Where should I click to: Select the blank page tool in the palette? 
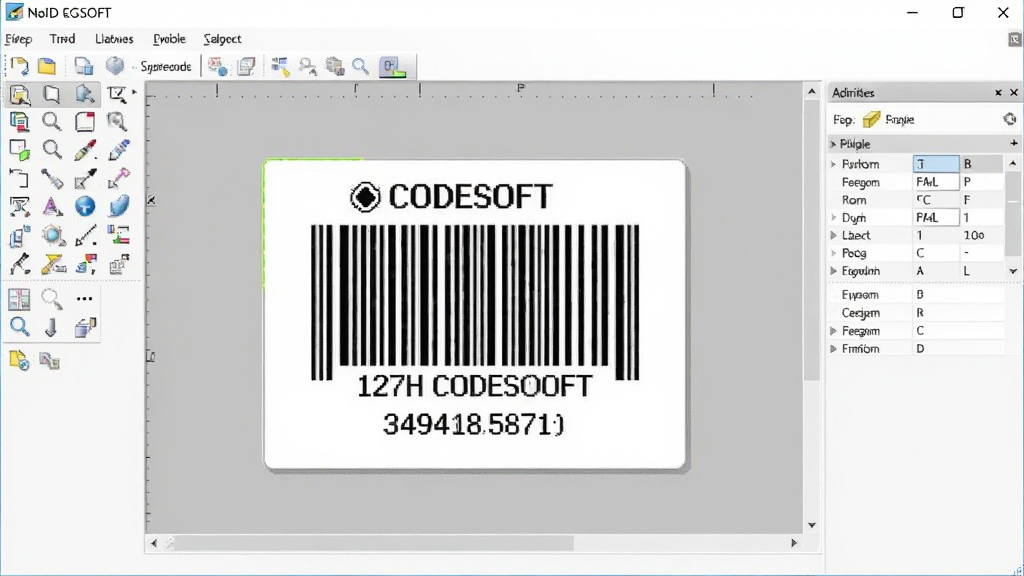click(52, 95)
